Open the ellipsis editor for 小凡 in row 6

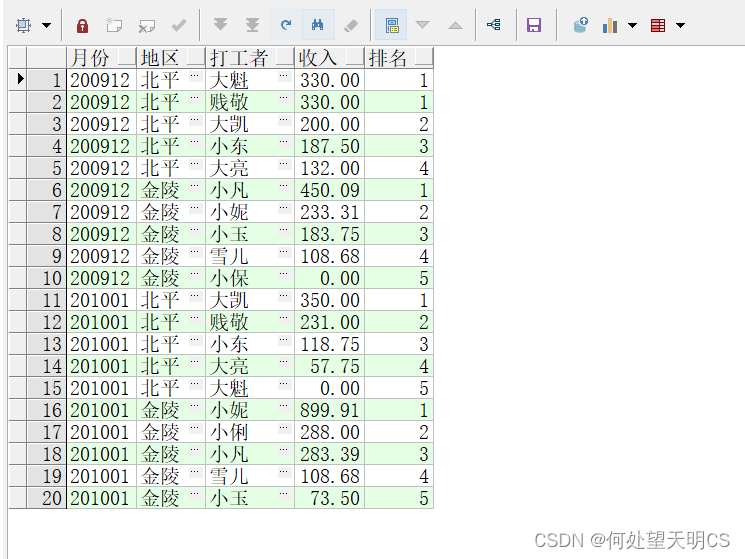[x=284, y=186]
